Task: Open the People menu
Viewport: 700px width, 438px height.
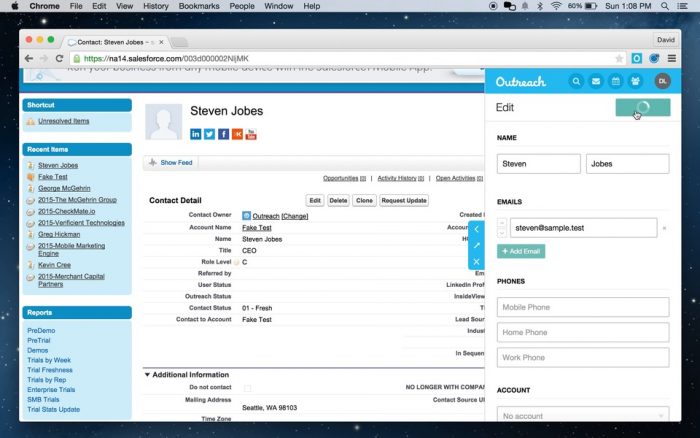Action: [242, 6]
